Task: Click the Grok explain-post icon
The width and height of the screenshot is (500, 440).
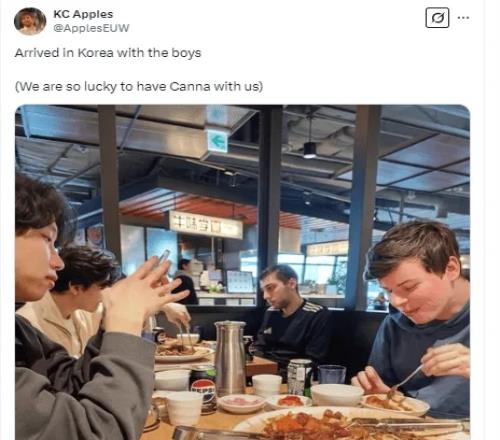Action: tap(437, 18)
